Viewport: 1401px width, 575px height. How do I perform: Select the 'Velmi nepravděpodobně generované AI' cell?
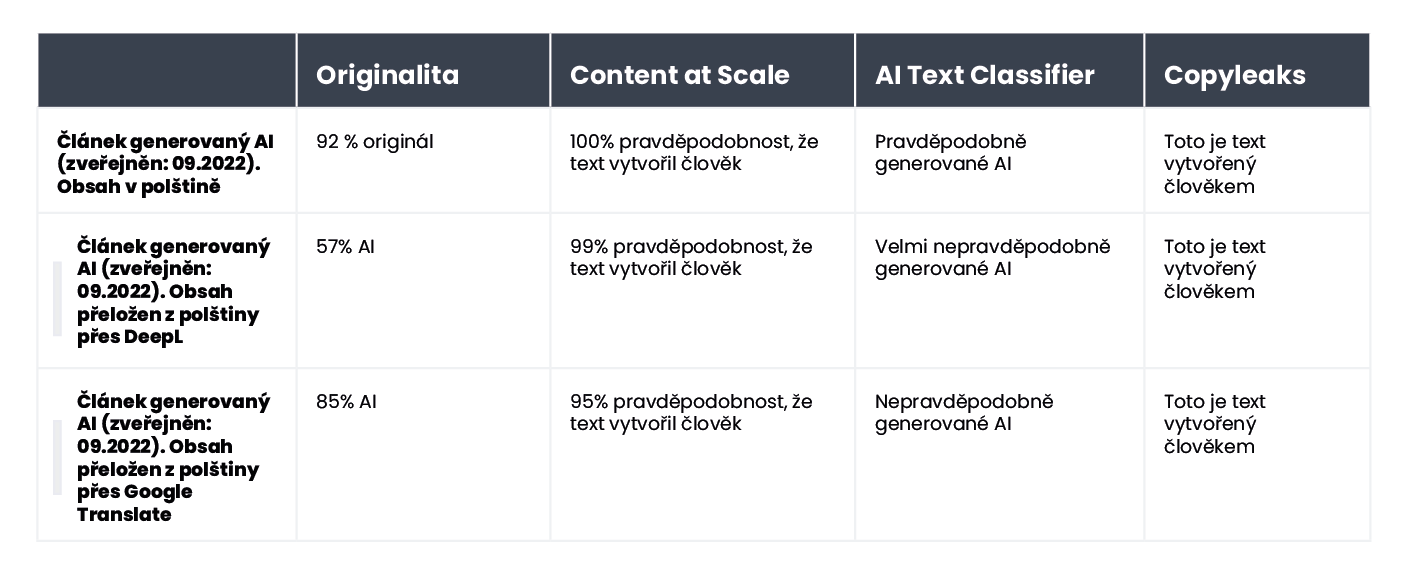pyautogui.click(x=992, y=257)
